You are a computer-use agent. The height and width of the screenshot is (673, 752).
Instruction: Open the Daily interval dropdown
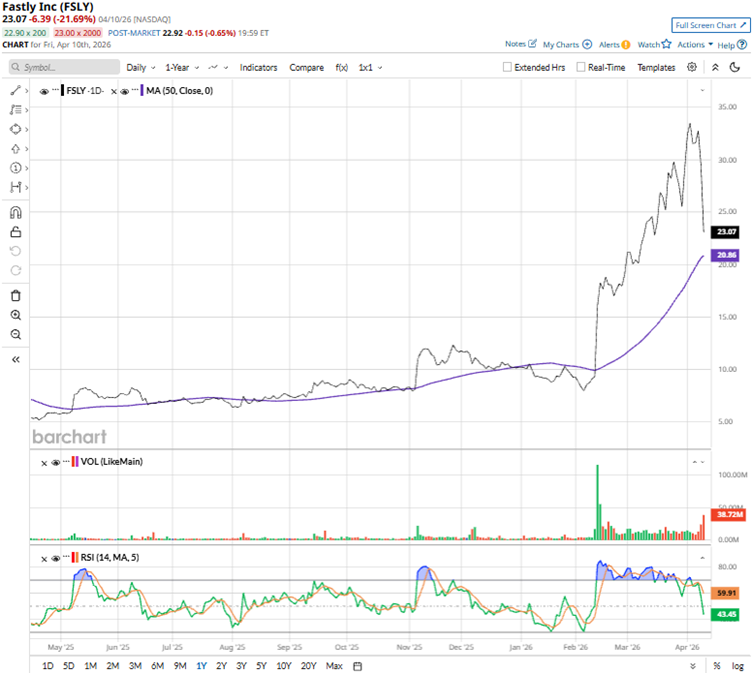tap(141, 67)
